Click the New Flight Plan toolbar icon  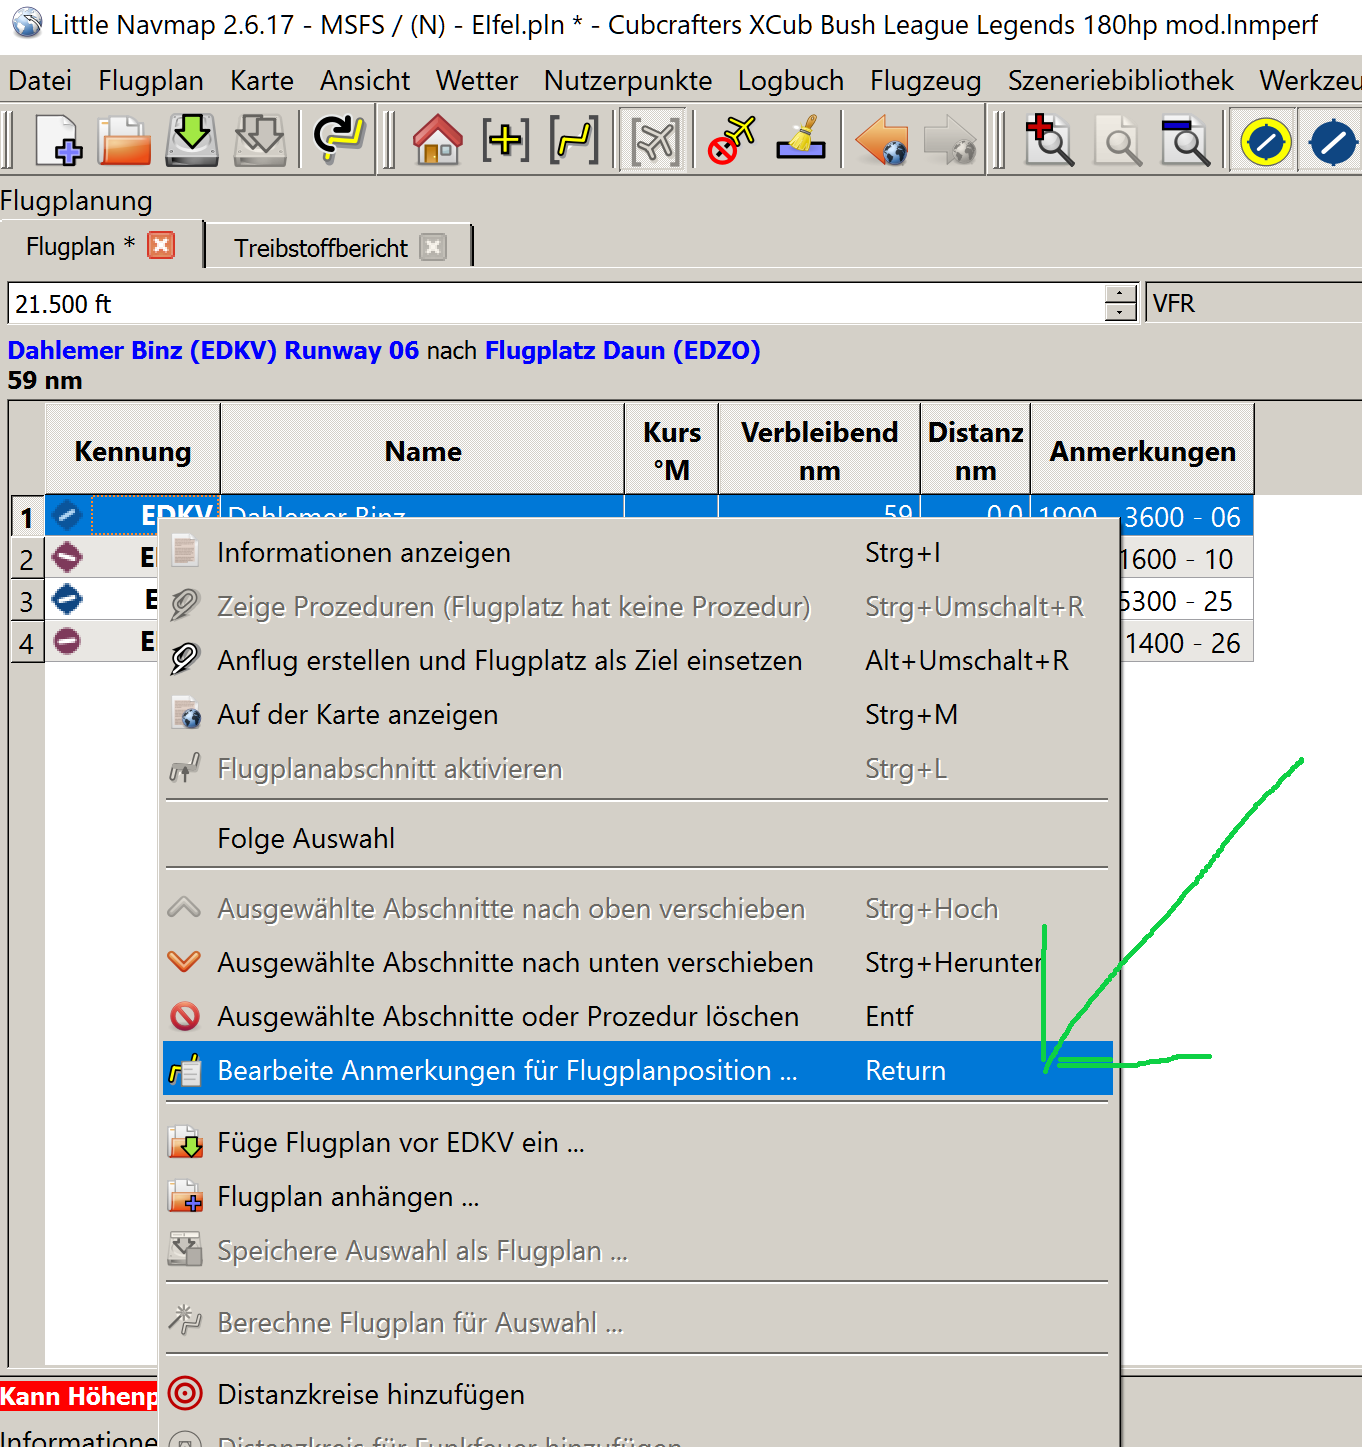[58, 140]
